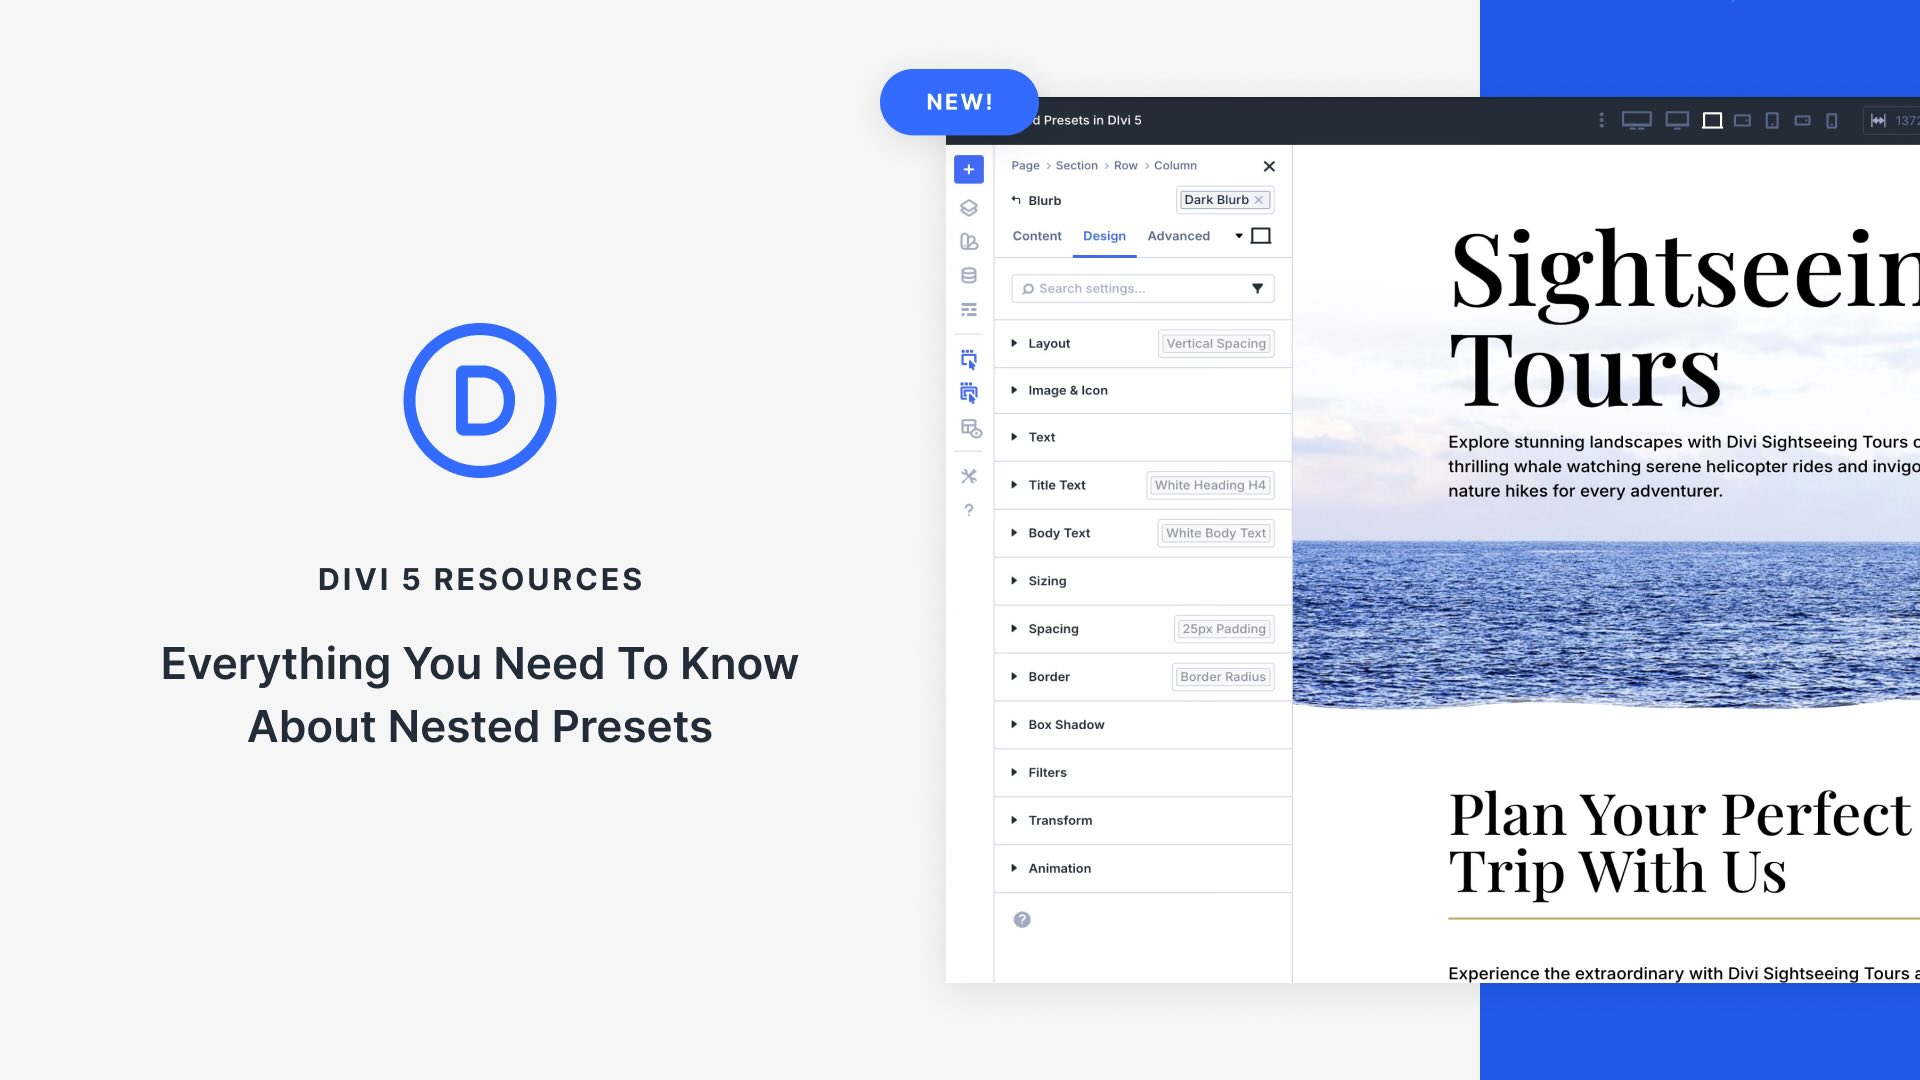Expand the Box Shadow settings group
The width and height of the screenshot is (1920, 1080).
pos(1065,725)
